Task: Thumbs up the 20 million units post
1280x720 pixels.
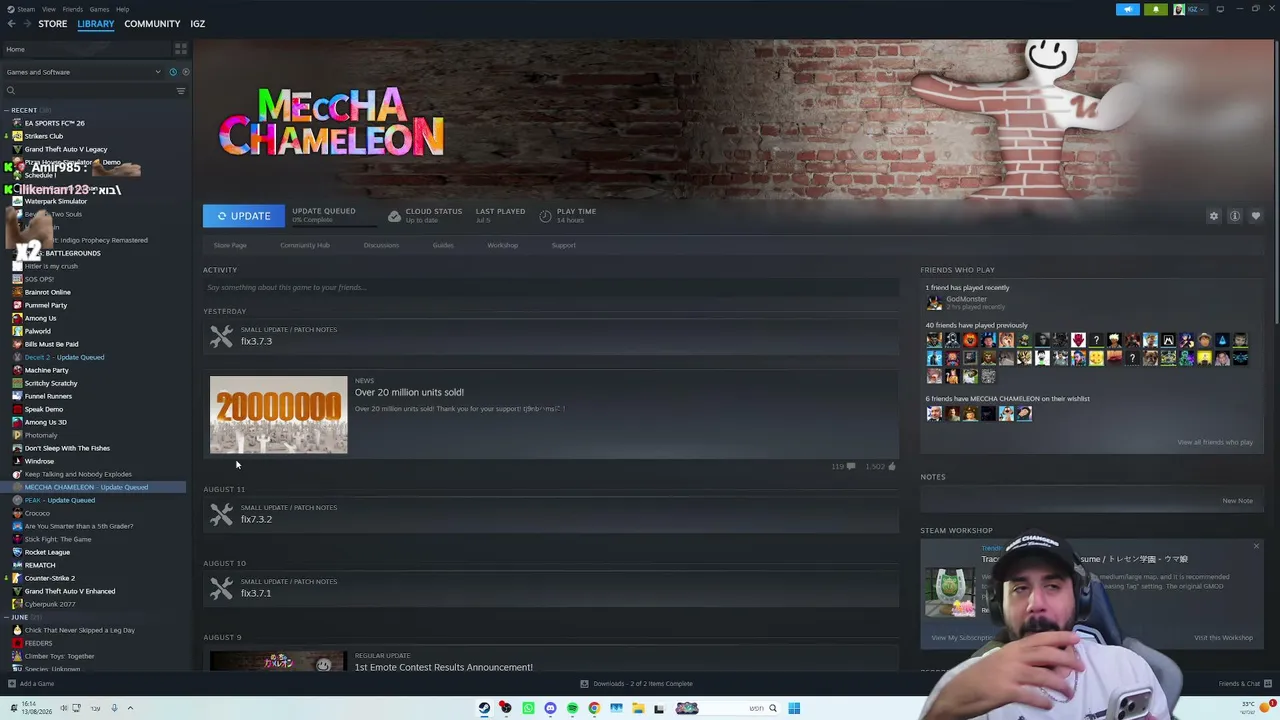Action: click(881, 466)
